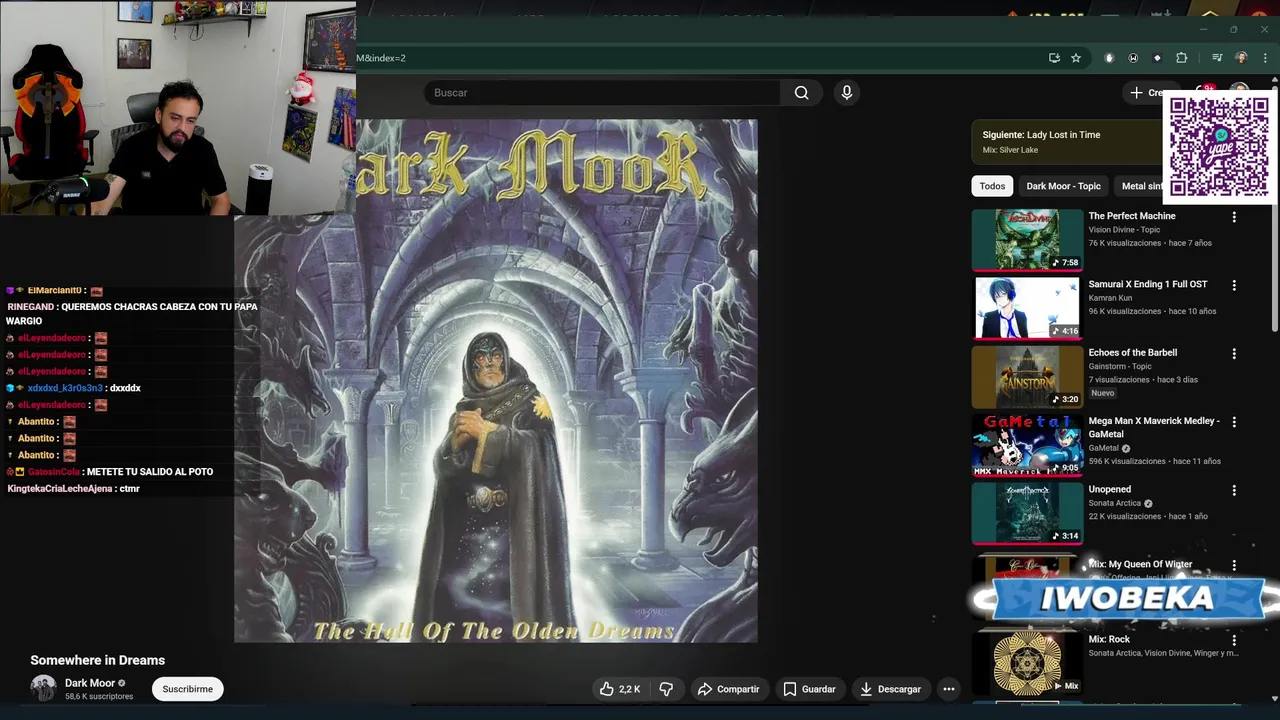Open the more actions ellipsis below the video
Image resolution: width=1280 pixels, height=720 pixels.
pos(949,689)
